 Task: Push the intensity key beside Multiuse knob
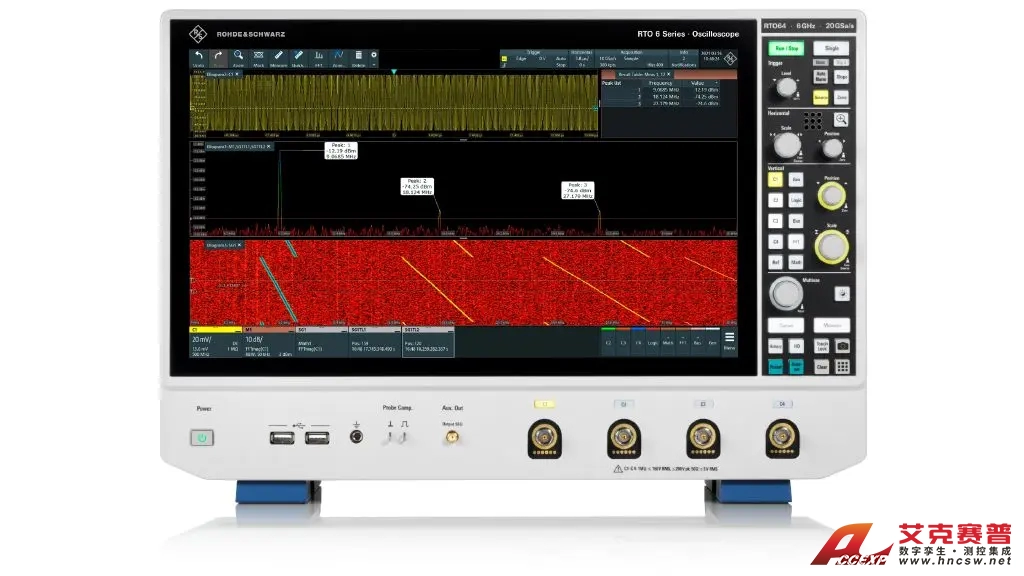tap(842, 294)
